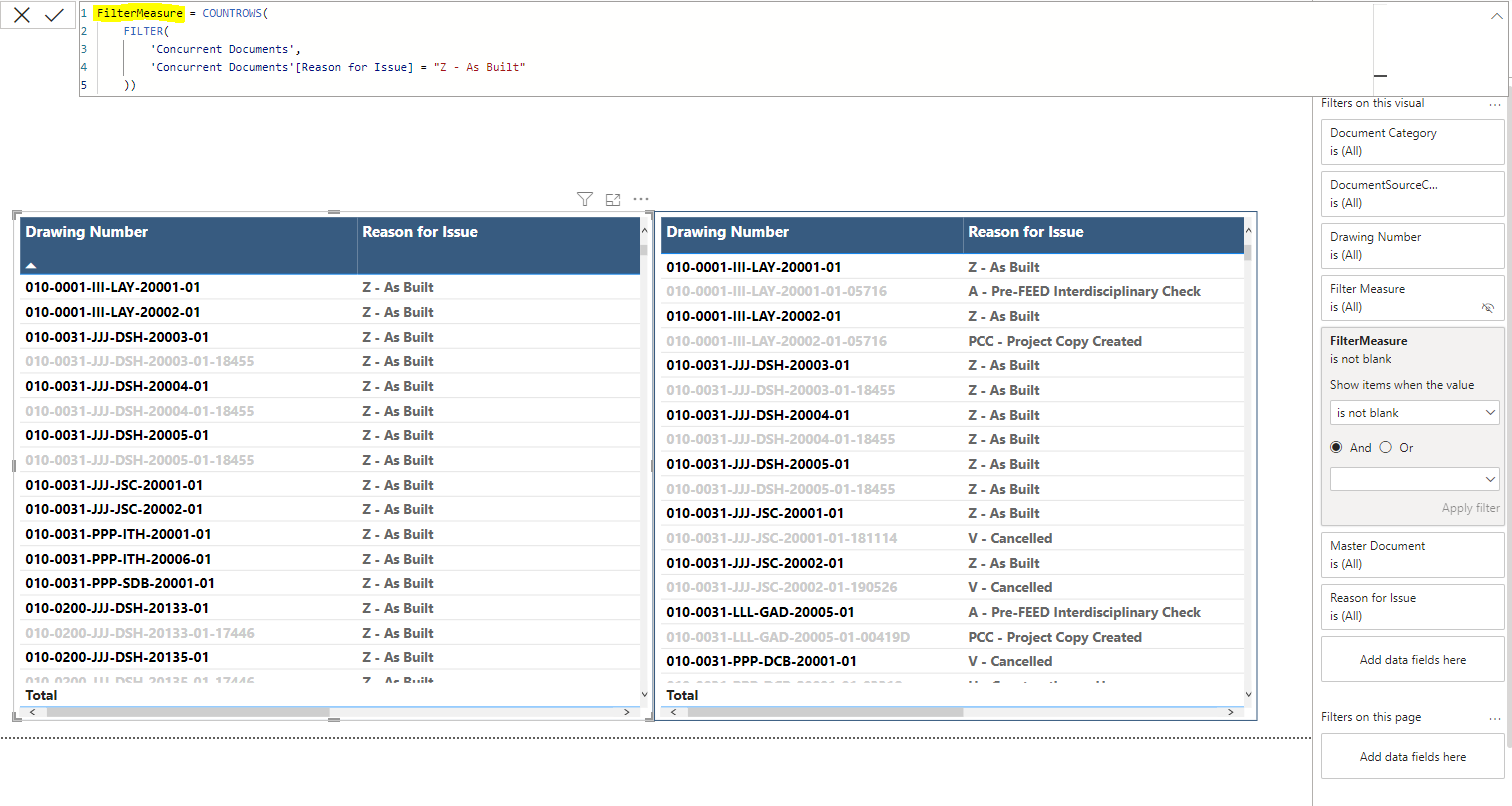Click first 'PCC - Project Copy Created' cell

click(x=1055, y=341)
